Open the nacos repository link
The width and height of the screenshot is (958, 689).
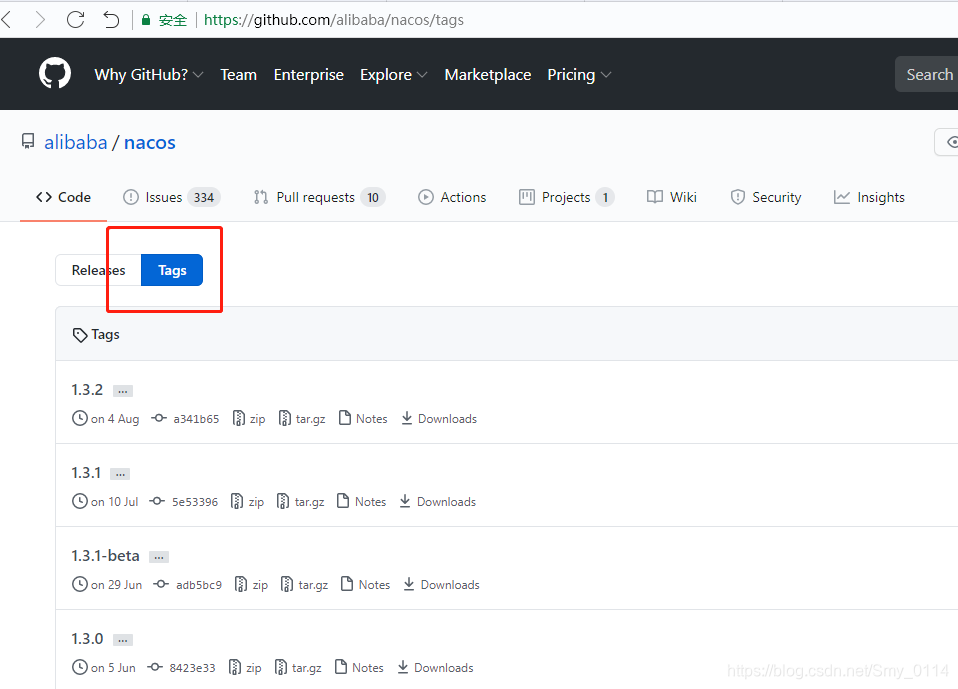point(150,142)
